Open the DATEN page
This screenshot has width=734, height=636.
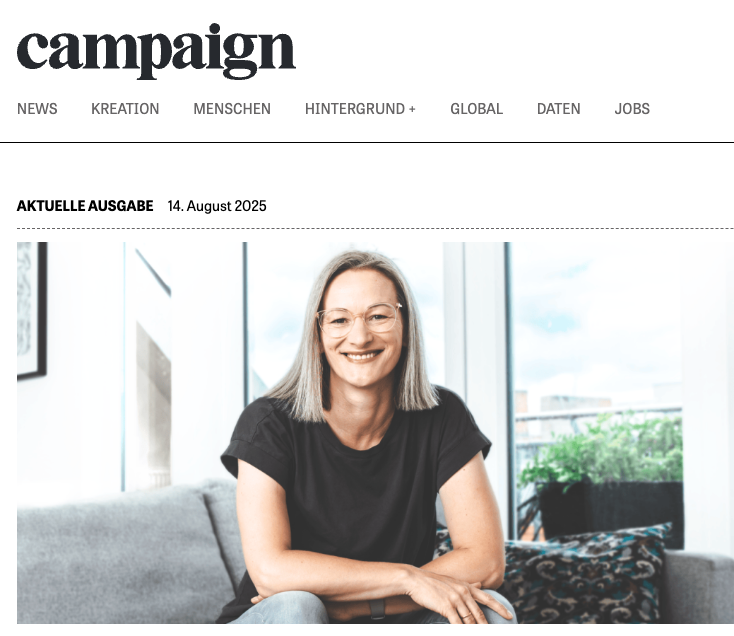click(x=558, y=109)
